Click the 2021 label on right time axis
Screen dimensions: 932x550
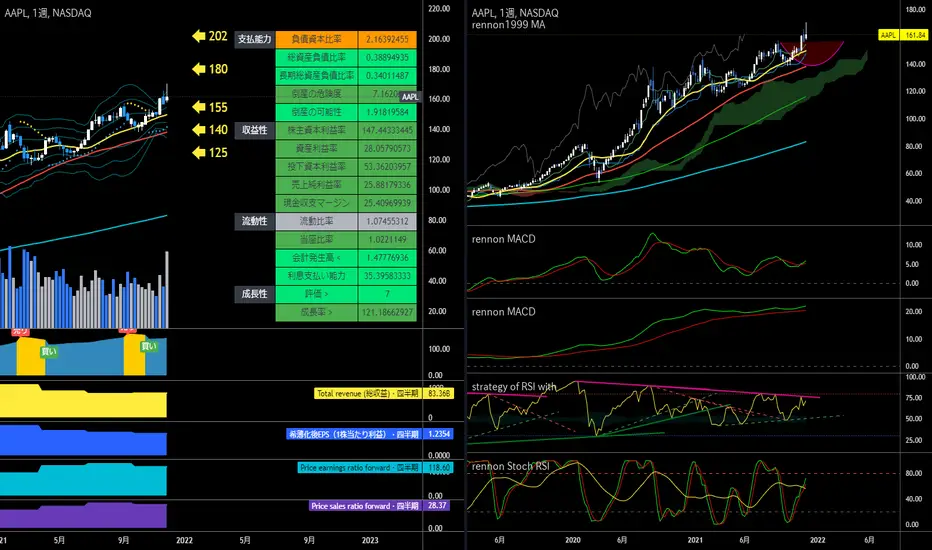(695, 540)
